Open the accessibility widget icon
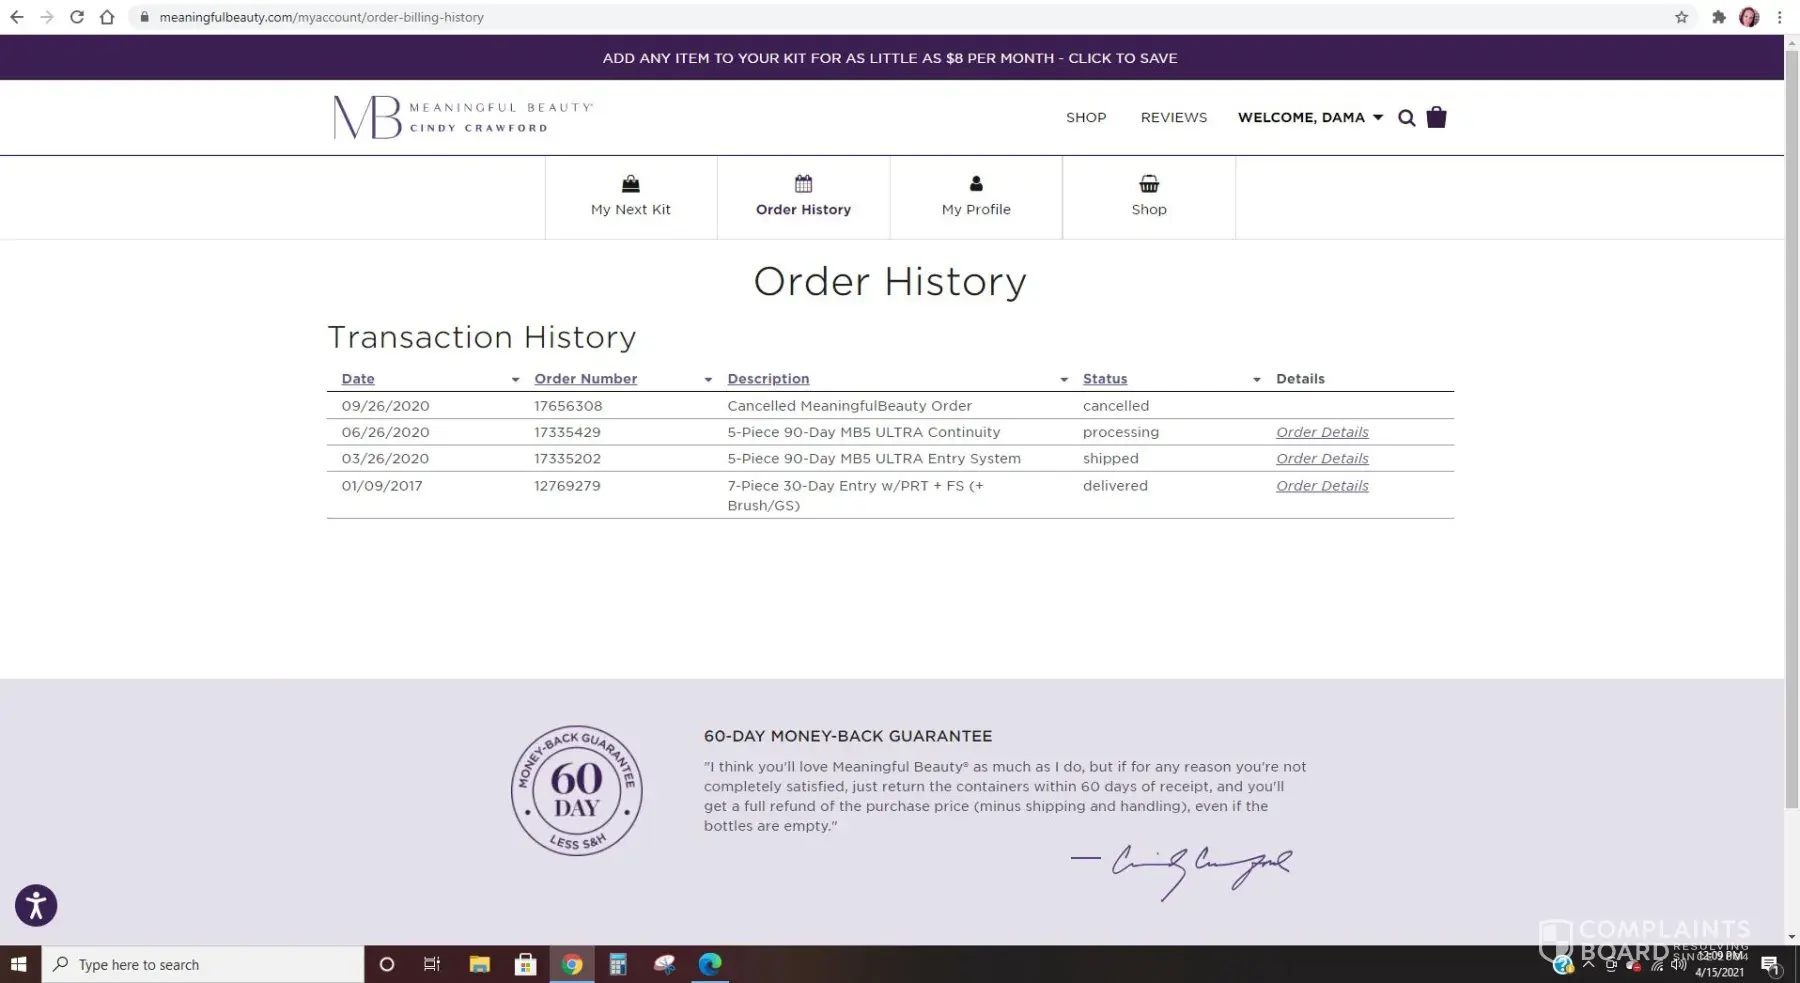1800x983 pixels. tap(36, 906)
